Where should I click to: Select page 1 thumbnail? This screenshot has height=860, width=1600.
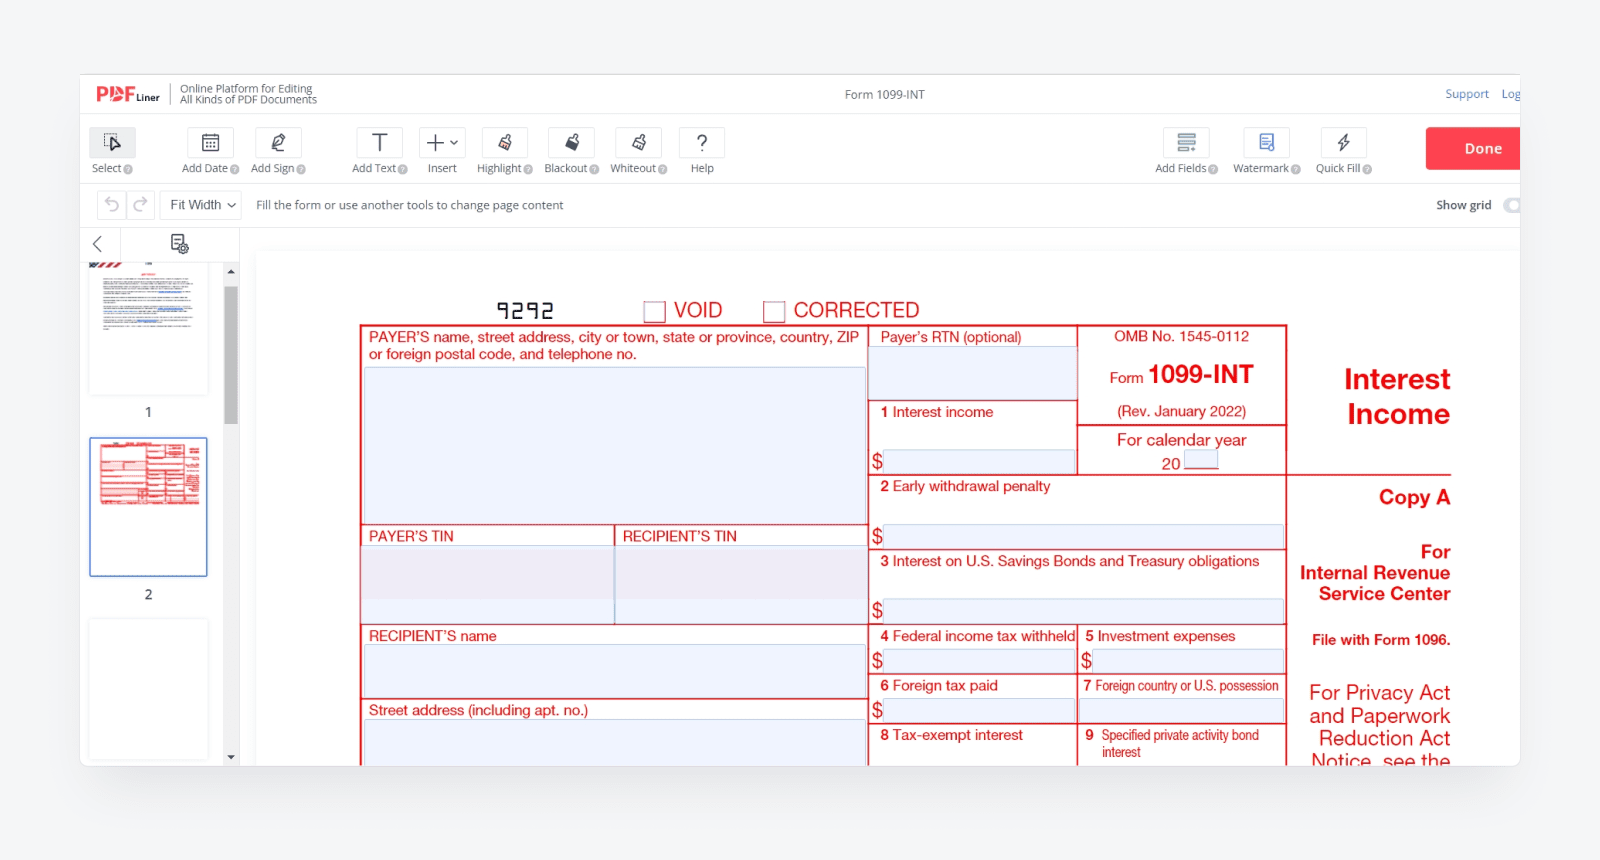(148, 328)
